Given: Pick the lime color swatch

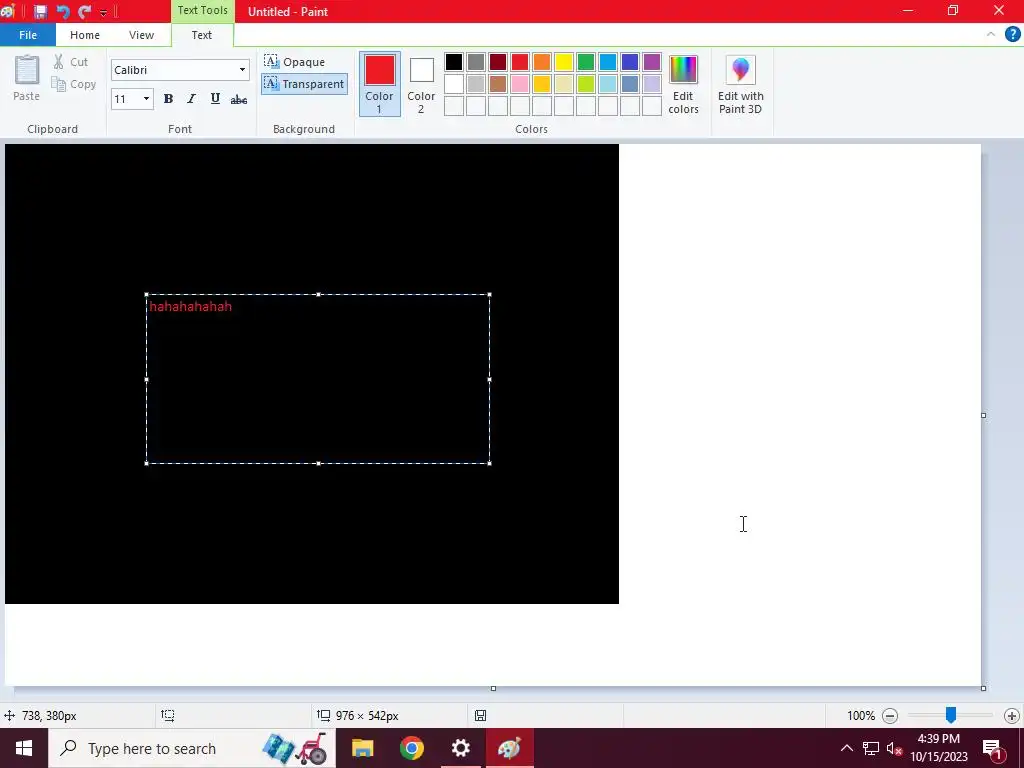Looking at the screenshot, I should click(x=586, y=84).
